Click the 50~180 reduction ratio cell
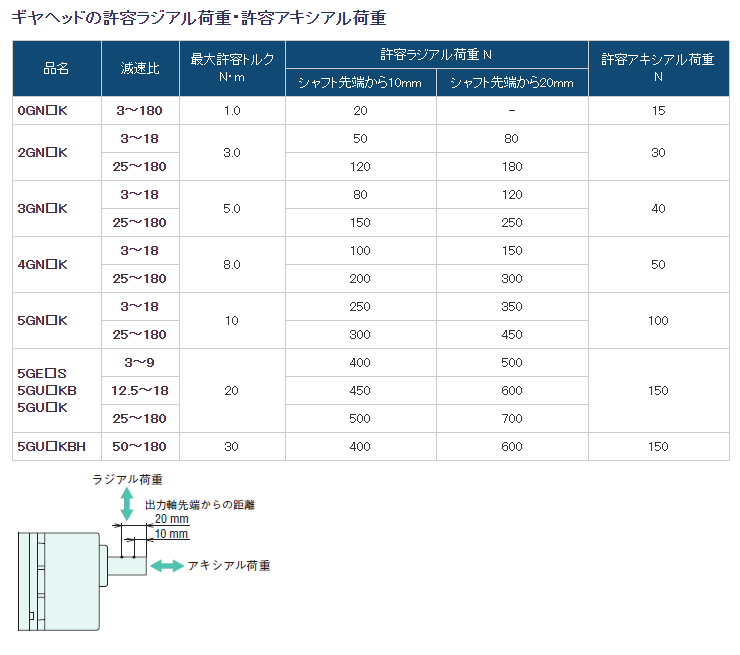Image resolution: width=740 pixels, height=655 pixels. (x=143, y=446)
